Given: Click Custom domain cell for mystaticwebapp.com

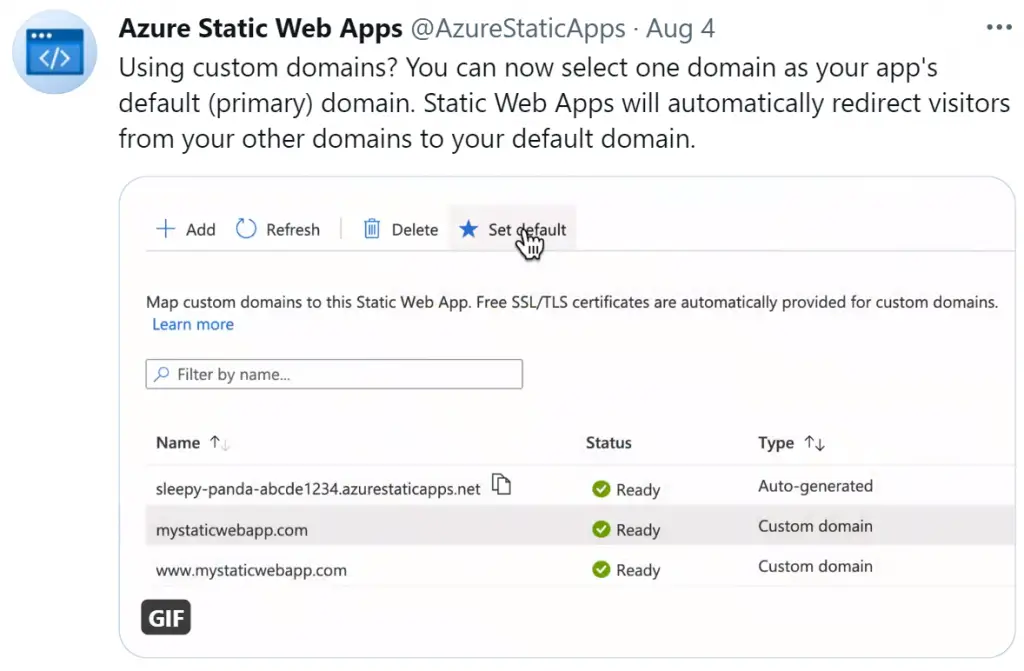Looking at the screenshot, I should (815, 526).
